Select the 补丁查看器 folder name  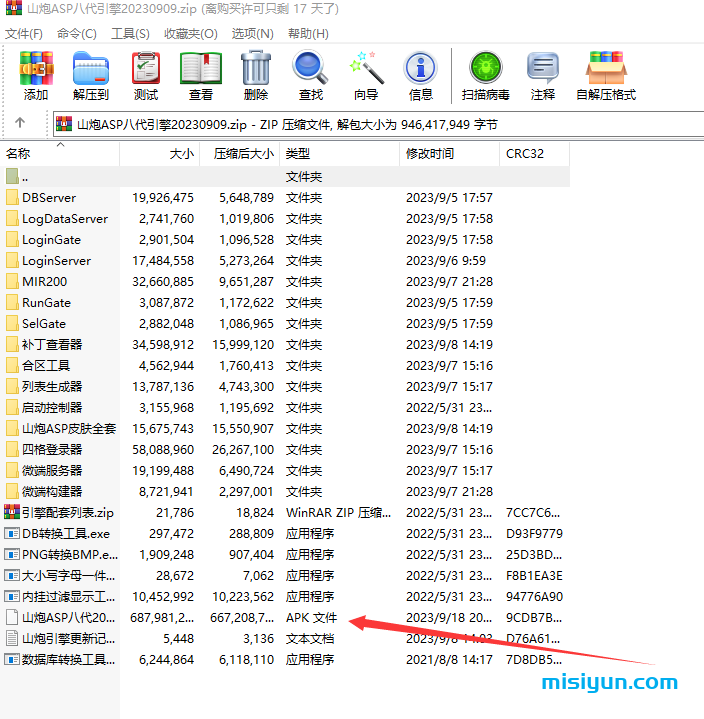pos(52,345)
